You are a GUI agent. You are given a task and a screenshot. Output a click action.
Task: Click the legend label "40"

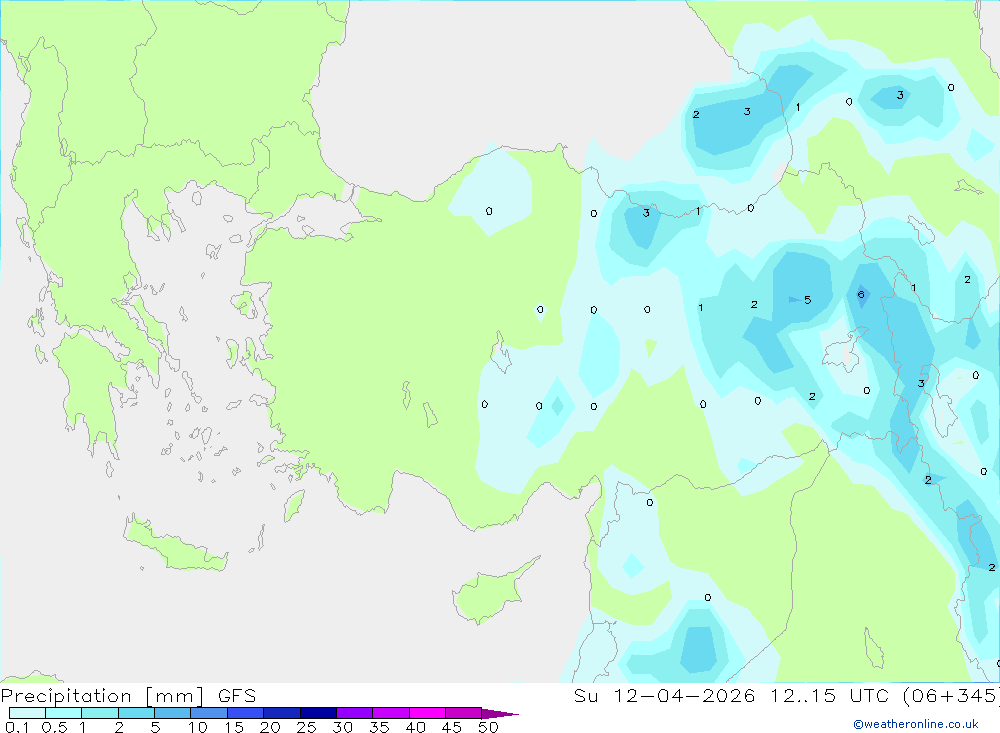tap(416, 727)
